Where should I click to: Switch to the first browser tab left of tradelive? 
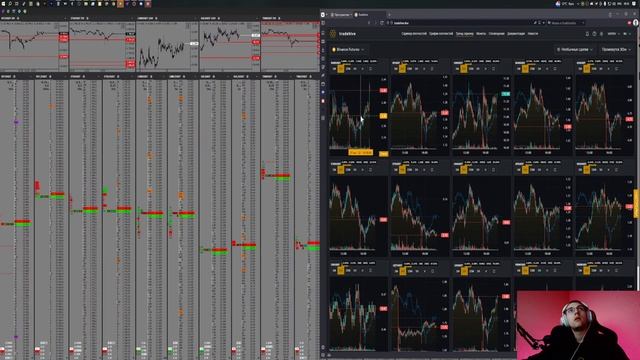341,15
